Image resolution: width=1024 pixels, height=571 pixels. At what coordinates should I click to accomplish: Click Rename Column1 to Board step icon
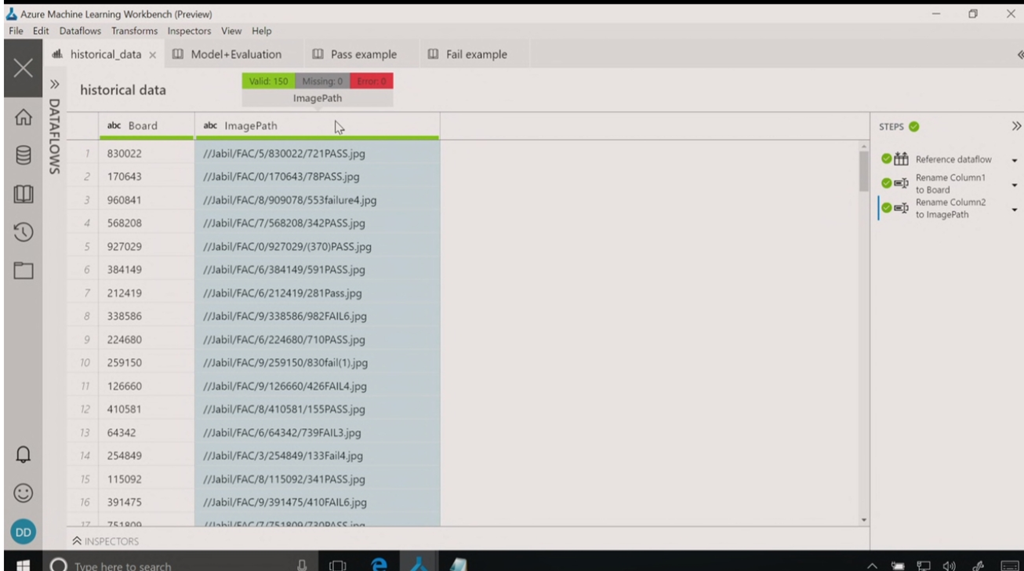[x=901, y=184]
